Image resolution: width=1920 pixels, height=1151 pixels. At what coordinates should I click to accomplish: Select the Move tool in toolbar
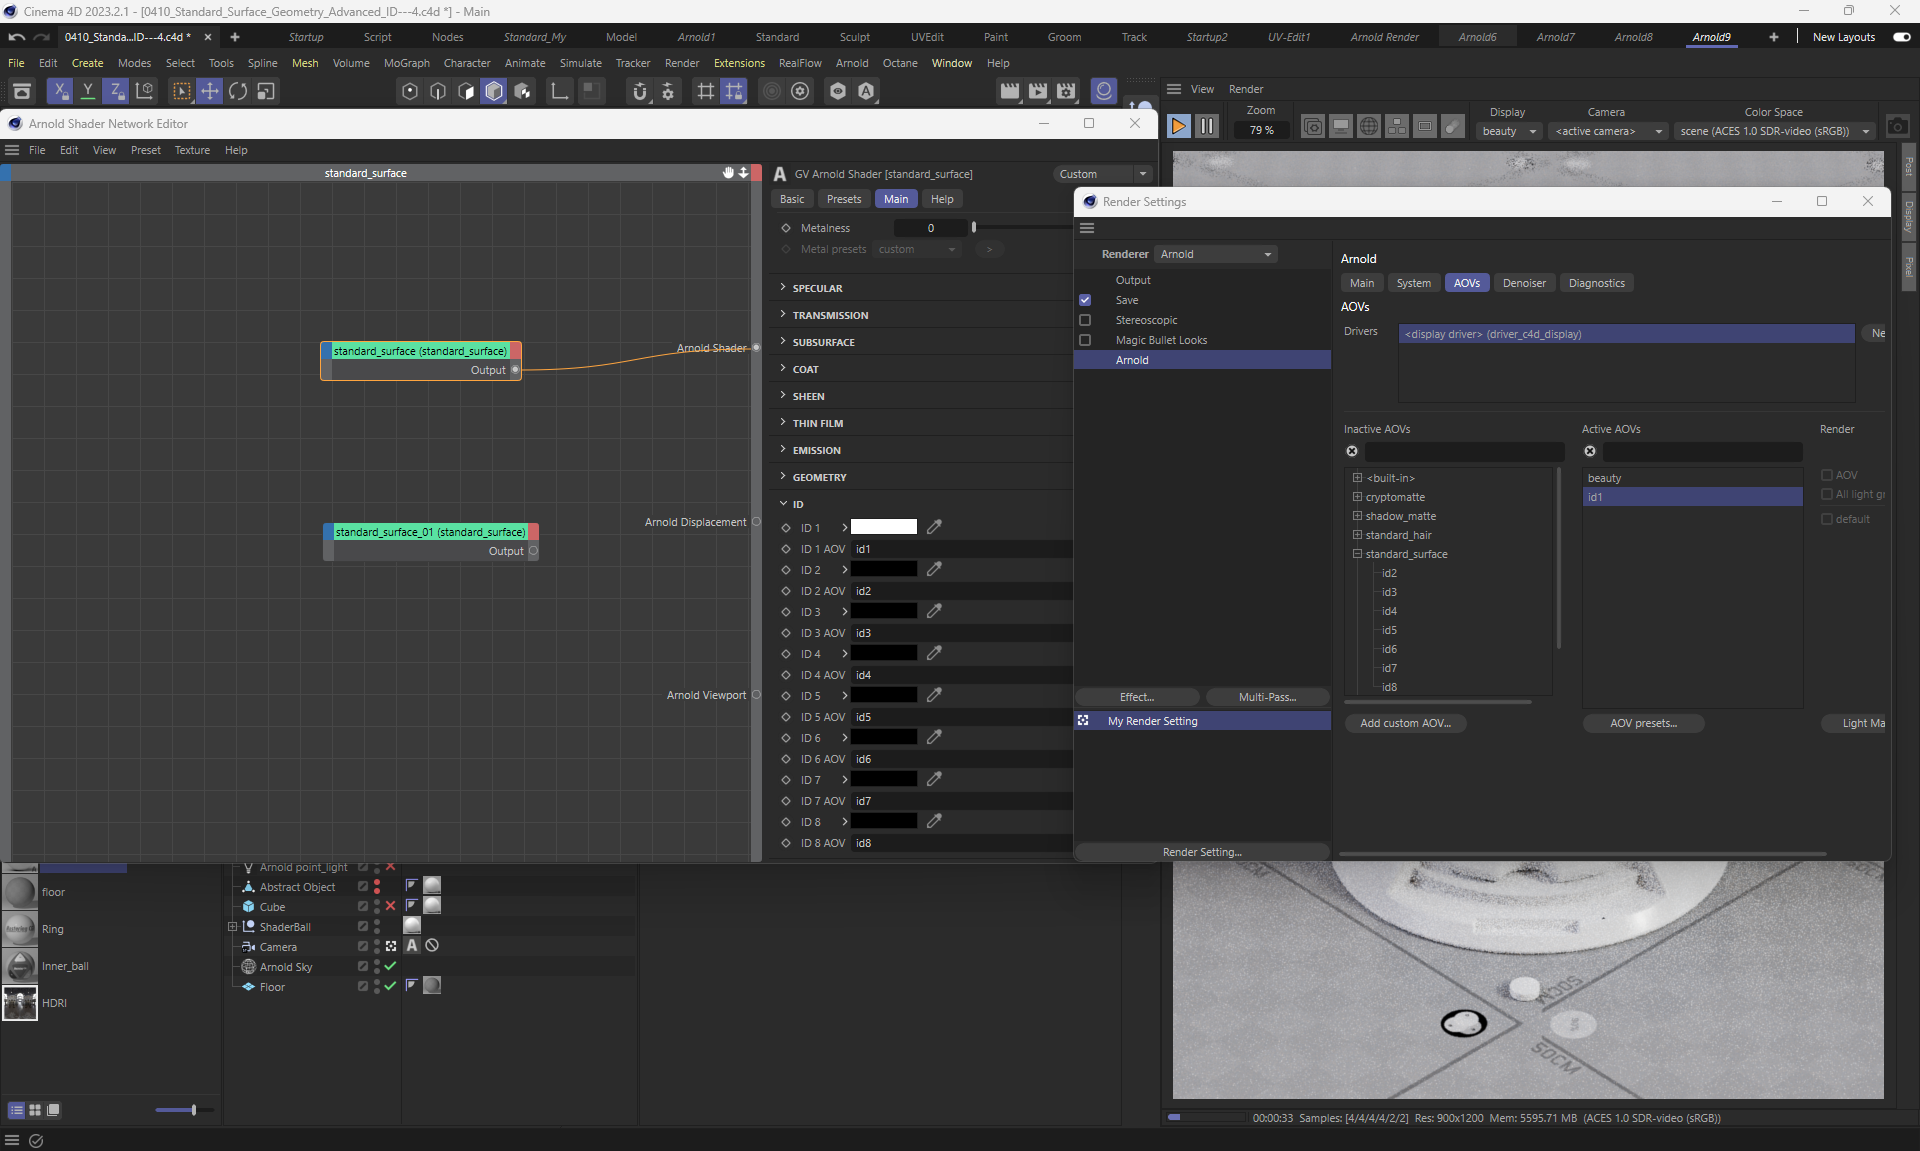[210, 91]
